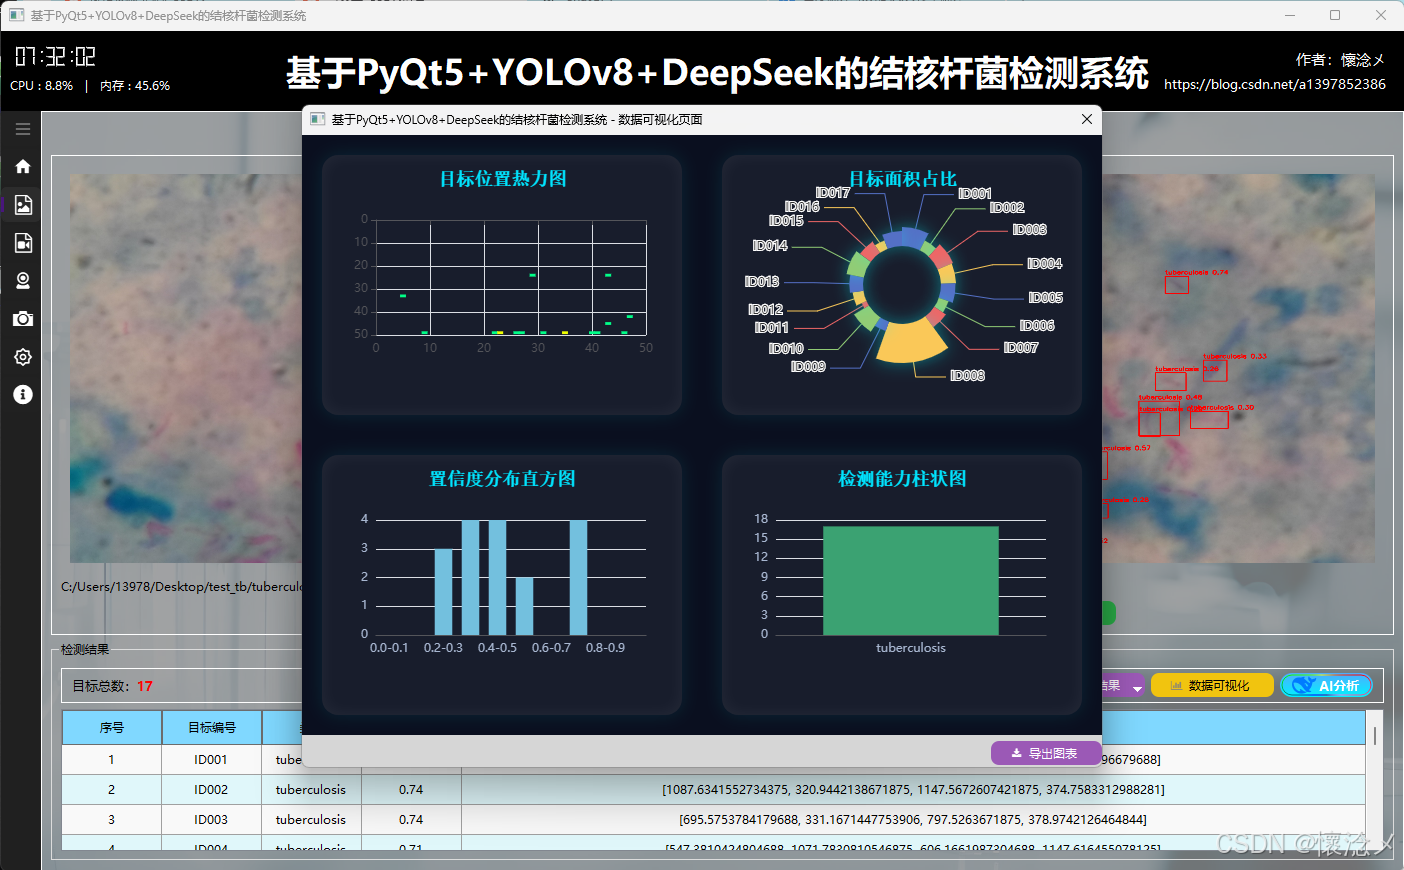
Task: Expand the purple dropdown arrow beside 数据可视化
Action: tap(1137, 687)
